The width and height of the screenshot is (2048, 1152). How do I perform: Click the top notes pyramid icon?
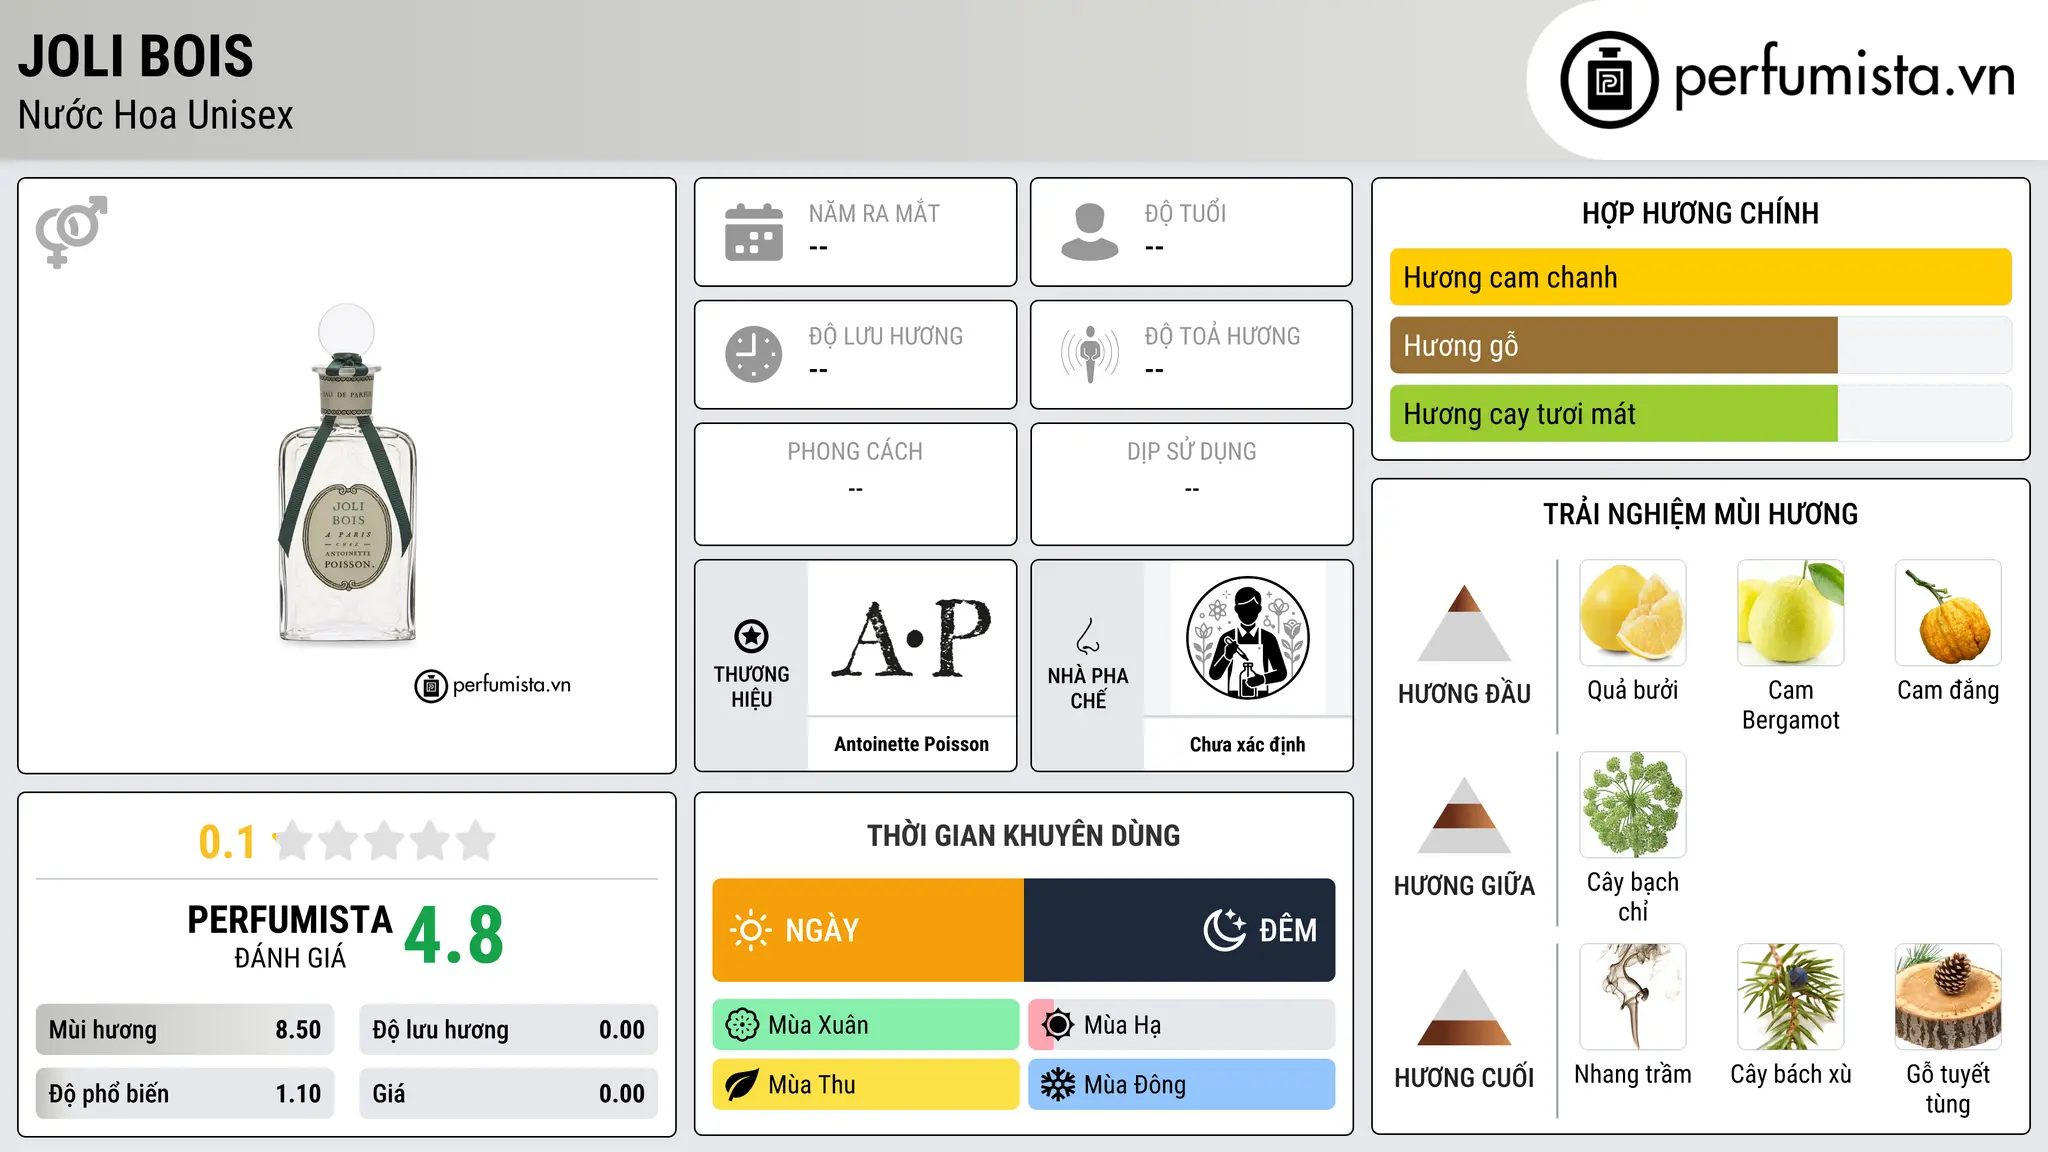[x=1464, y=623]
